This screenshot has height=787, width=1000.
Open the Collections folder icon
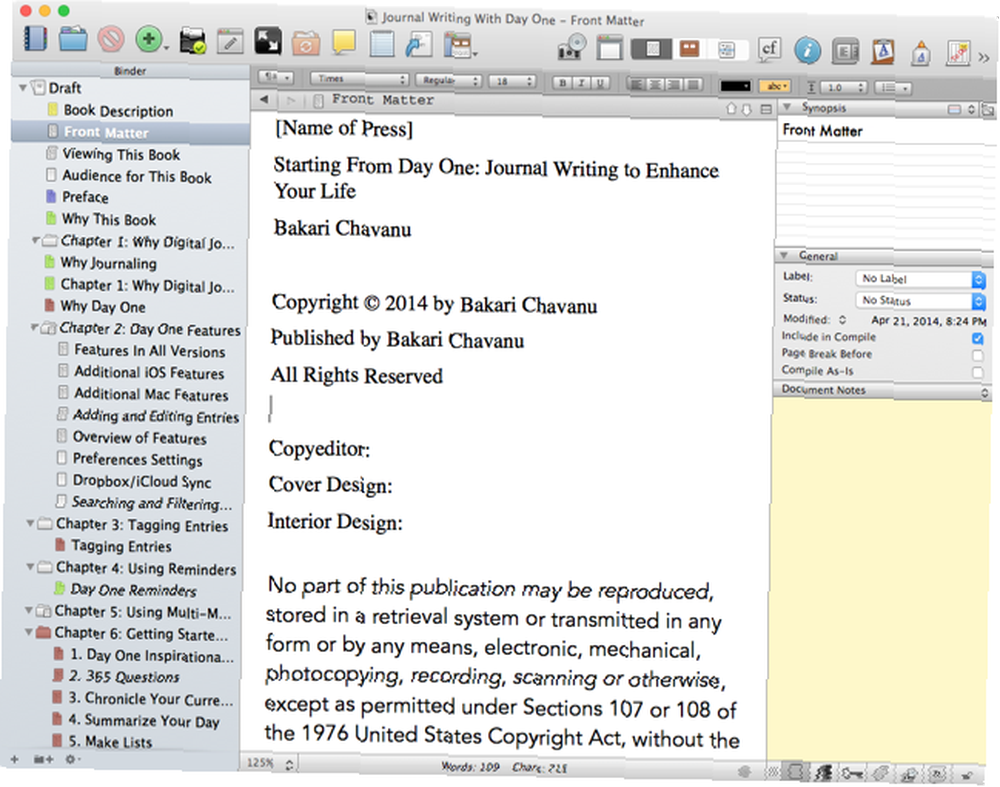coord(73,39)
